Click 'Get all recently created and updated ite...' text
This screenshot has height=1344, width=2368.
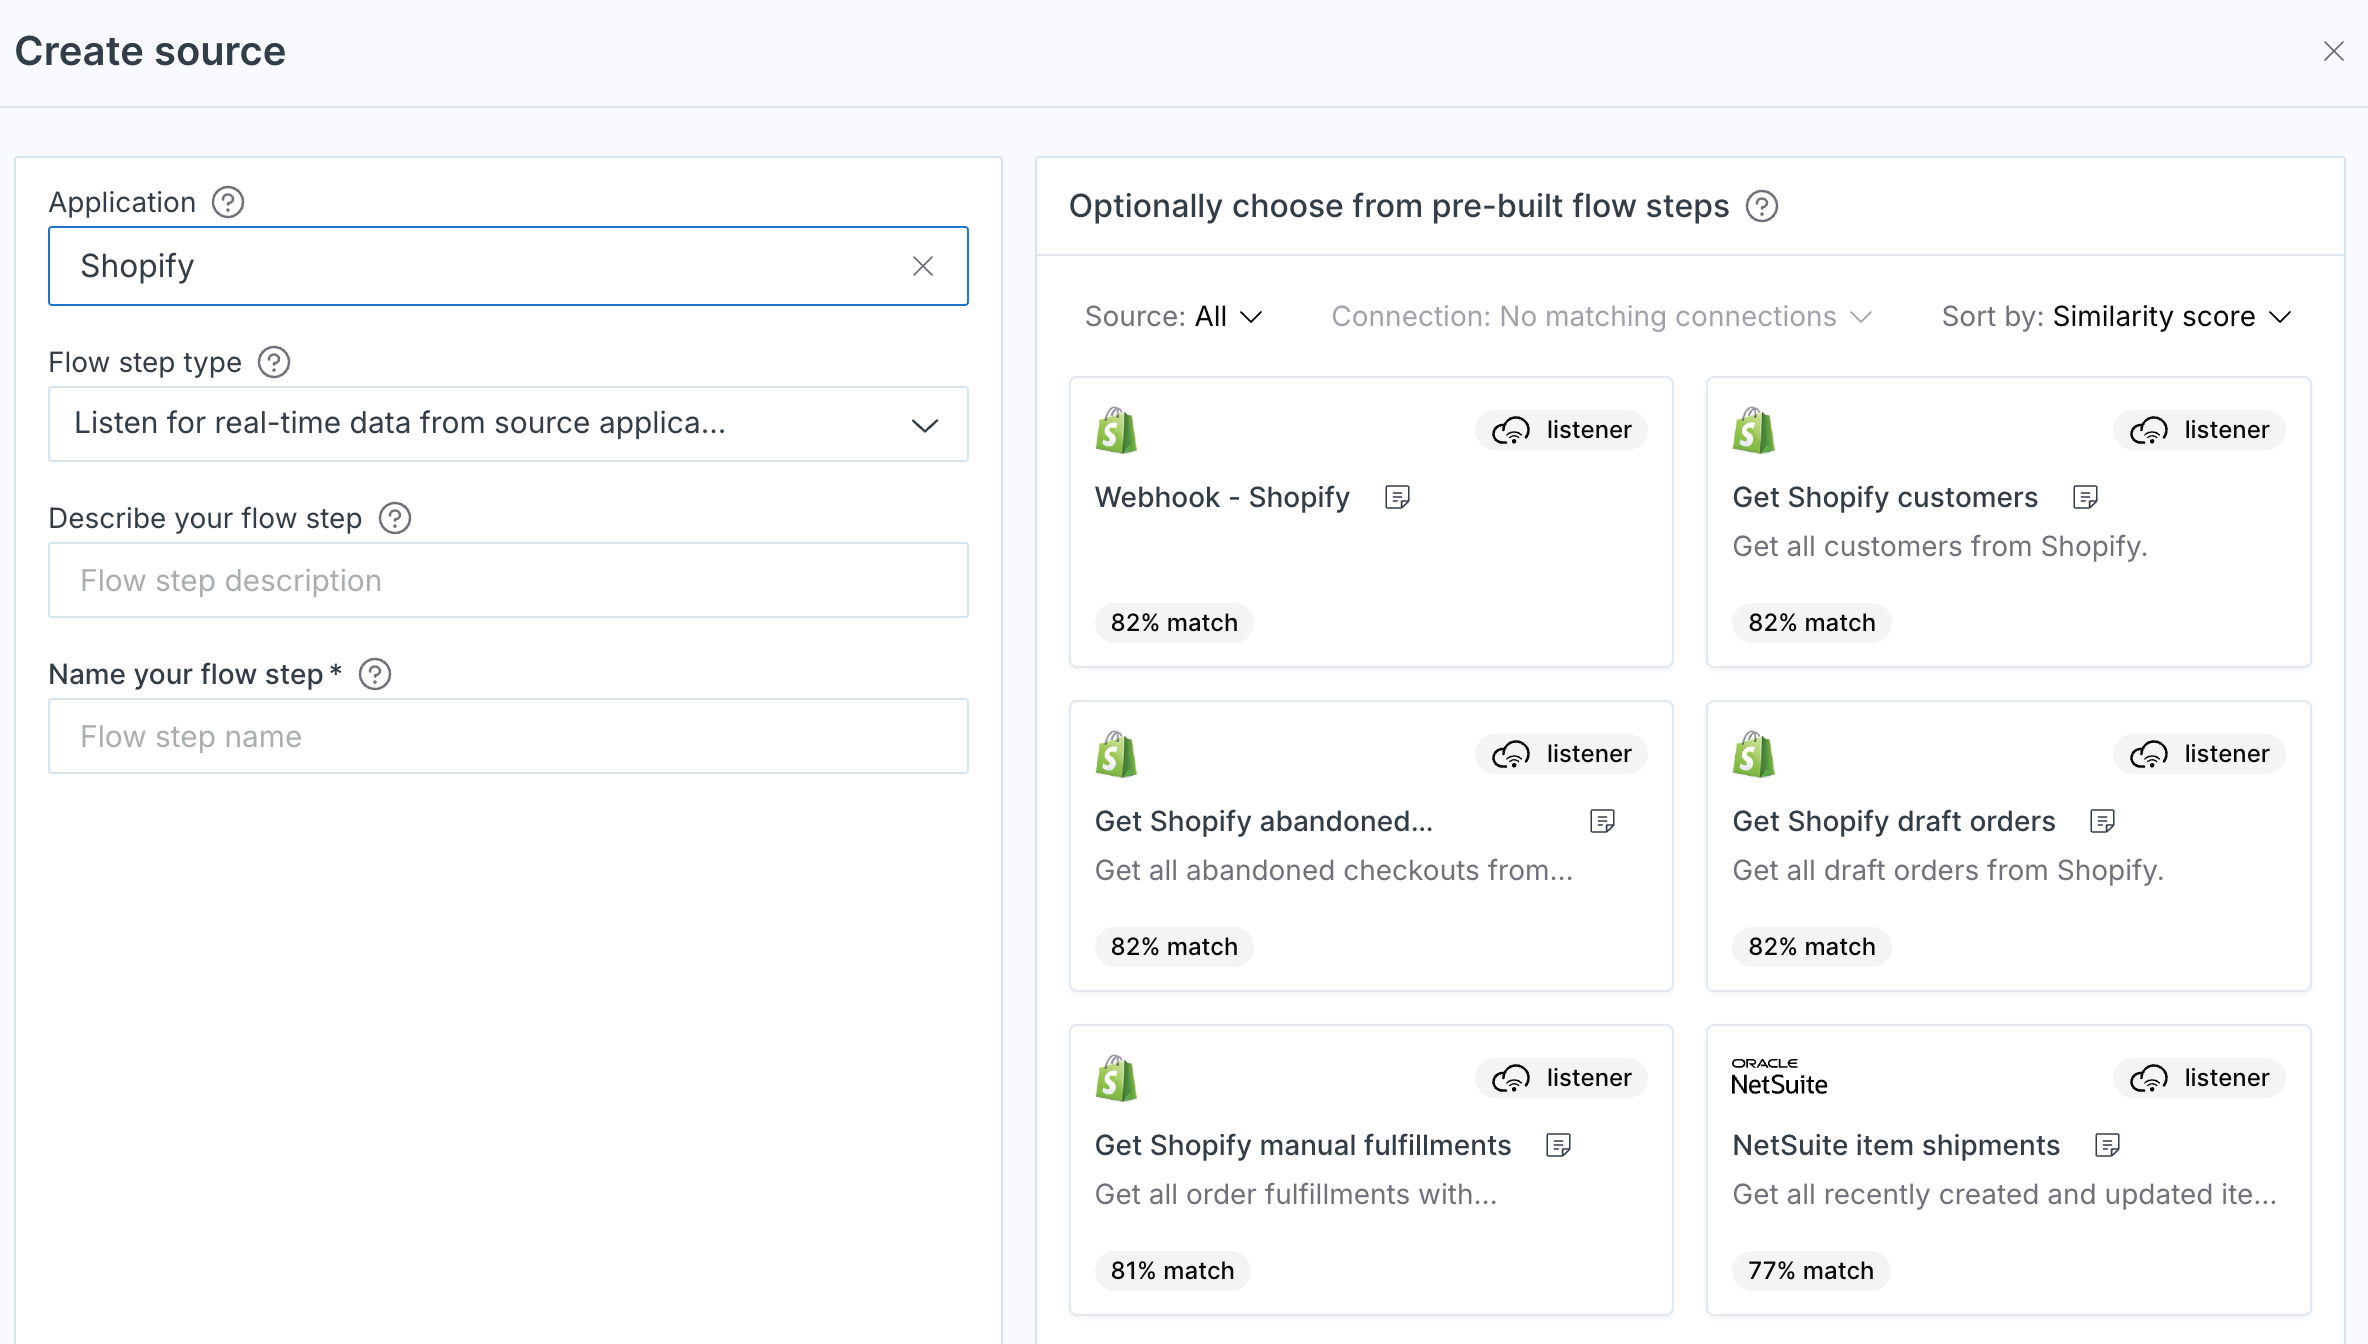[2005, 1194]
